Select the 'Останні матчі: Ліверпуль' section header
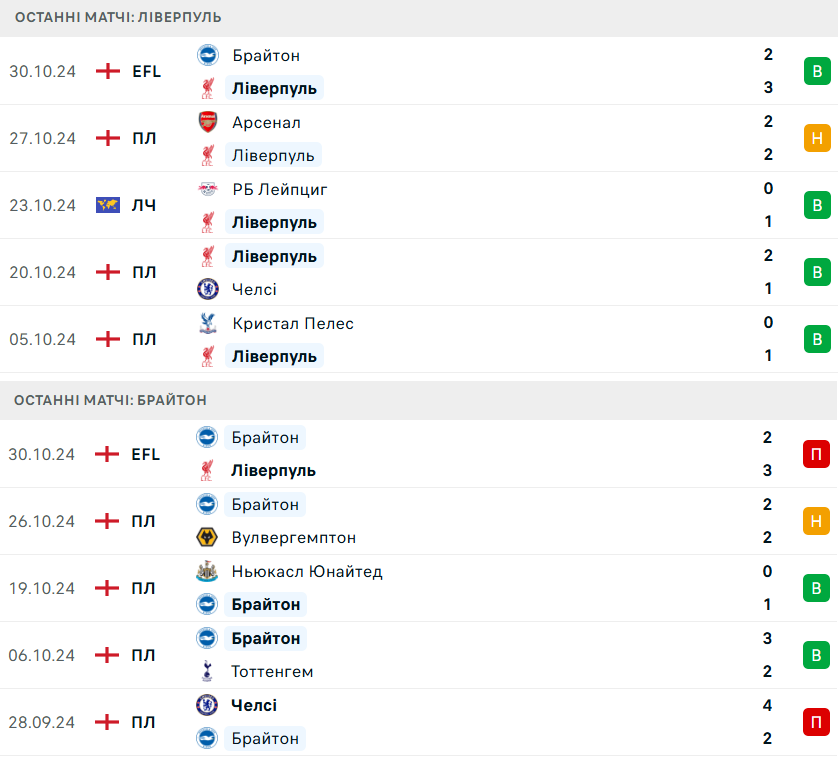 (118, 17)
